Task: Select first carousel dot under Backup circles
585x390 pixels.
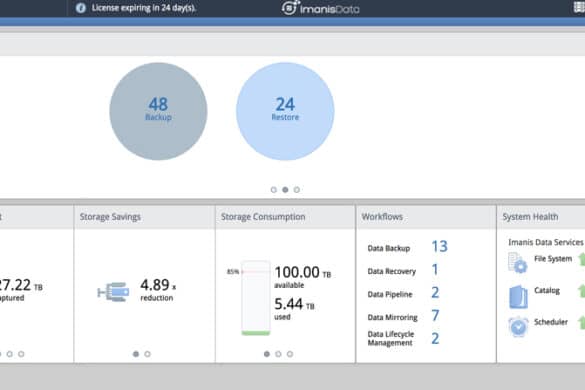Action: tap(274, 190)
